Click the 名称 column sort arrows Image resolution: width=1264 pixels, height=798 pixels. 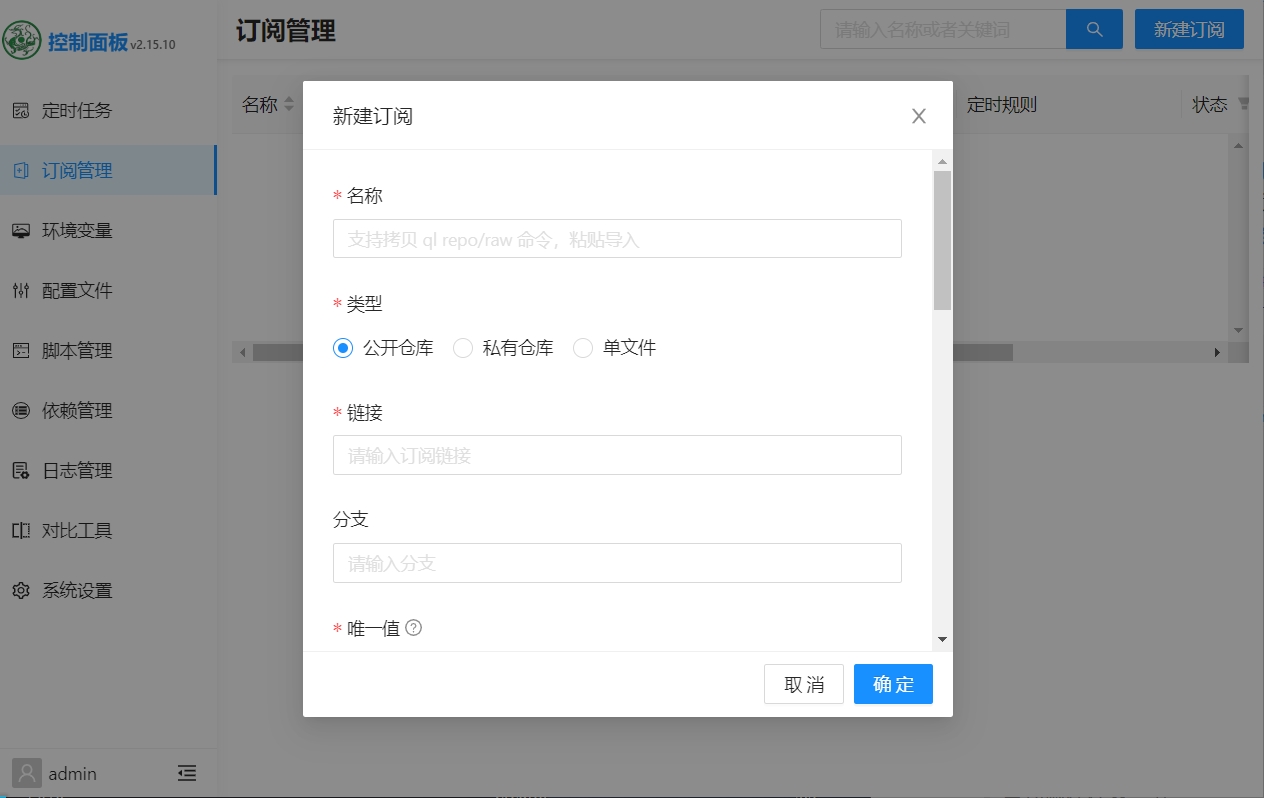[x=289, y=104]
